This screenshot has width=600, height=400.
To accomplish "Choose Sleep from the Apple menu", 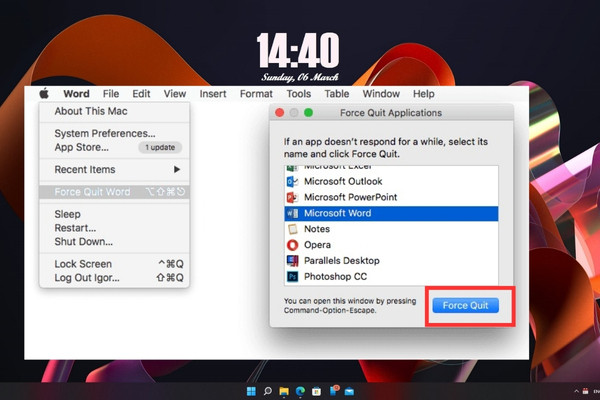I will (114, 214).
